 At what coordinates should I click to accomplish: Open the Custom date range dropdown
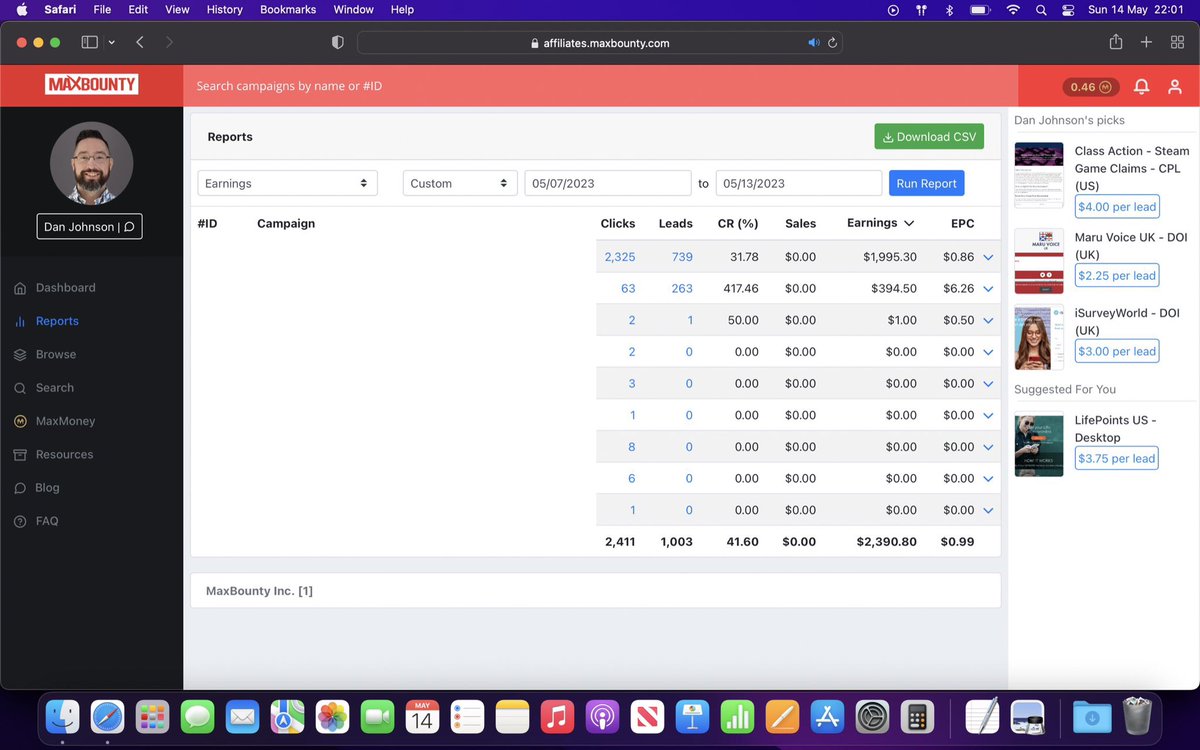tap(460, 183)
